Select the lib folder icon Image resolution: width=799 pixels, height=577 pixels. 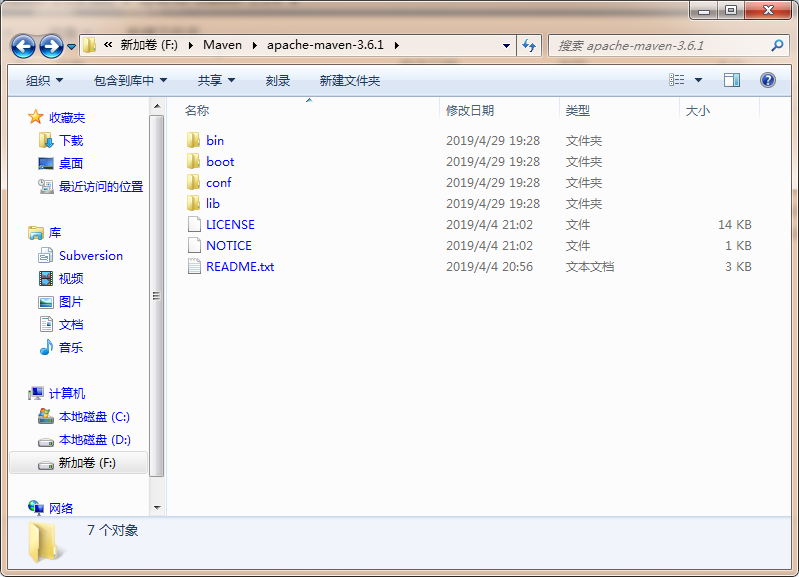pos(194,203)
